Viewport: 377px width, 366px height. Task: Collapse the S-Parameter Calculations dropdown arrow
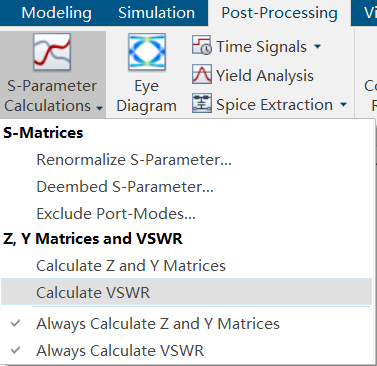coord(99,108)
